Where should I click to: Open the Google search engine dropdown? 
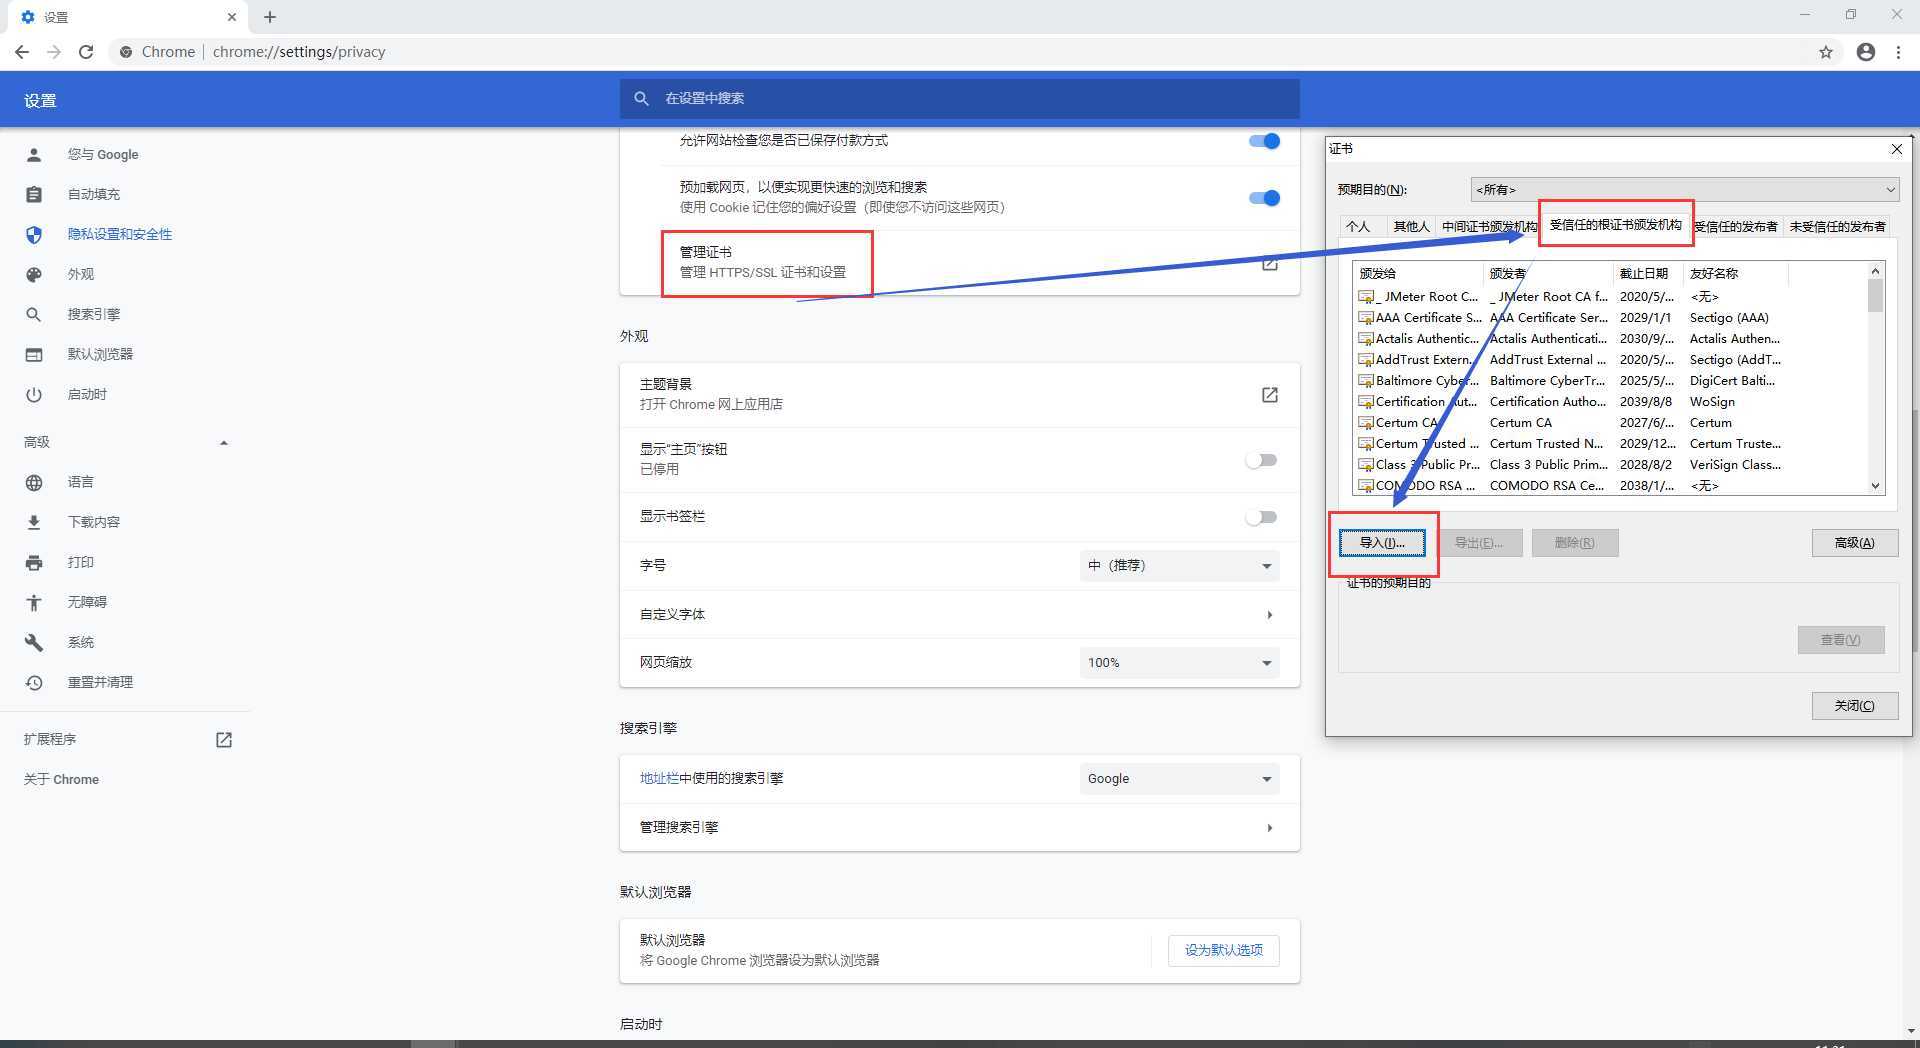1179,778
